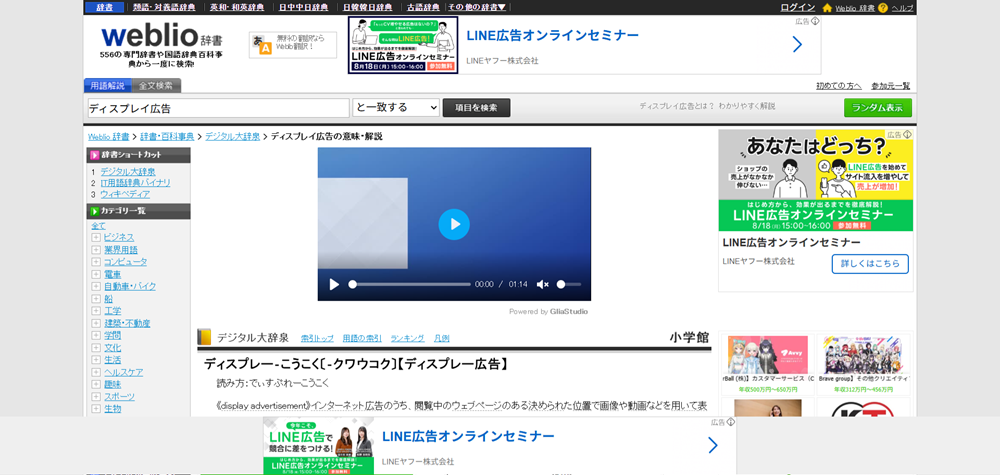
Task: Expand the 文化 category plus box
Action: pos(96,347)
